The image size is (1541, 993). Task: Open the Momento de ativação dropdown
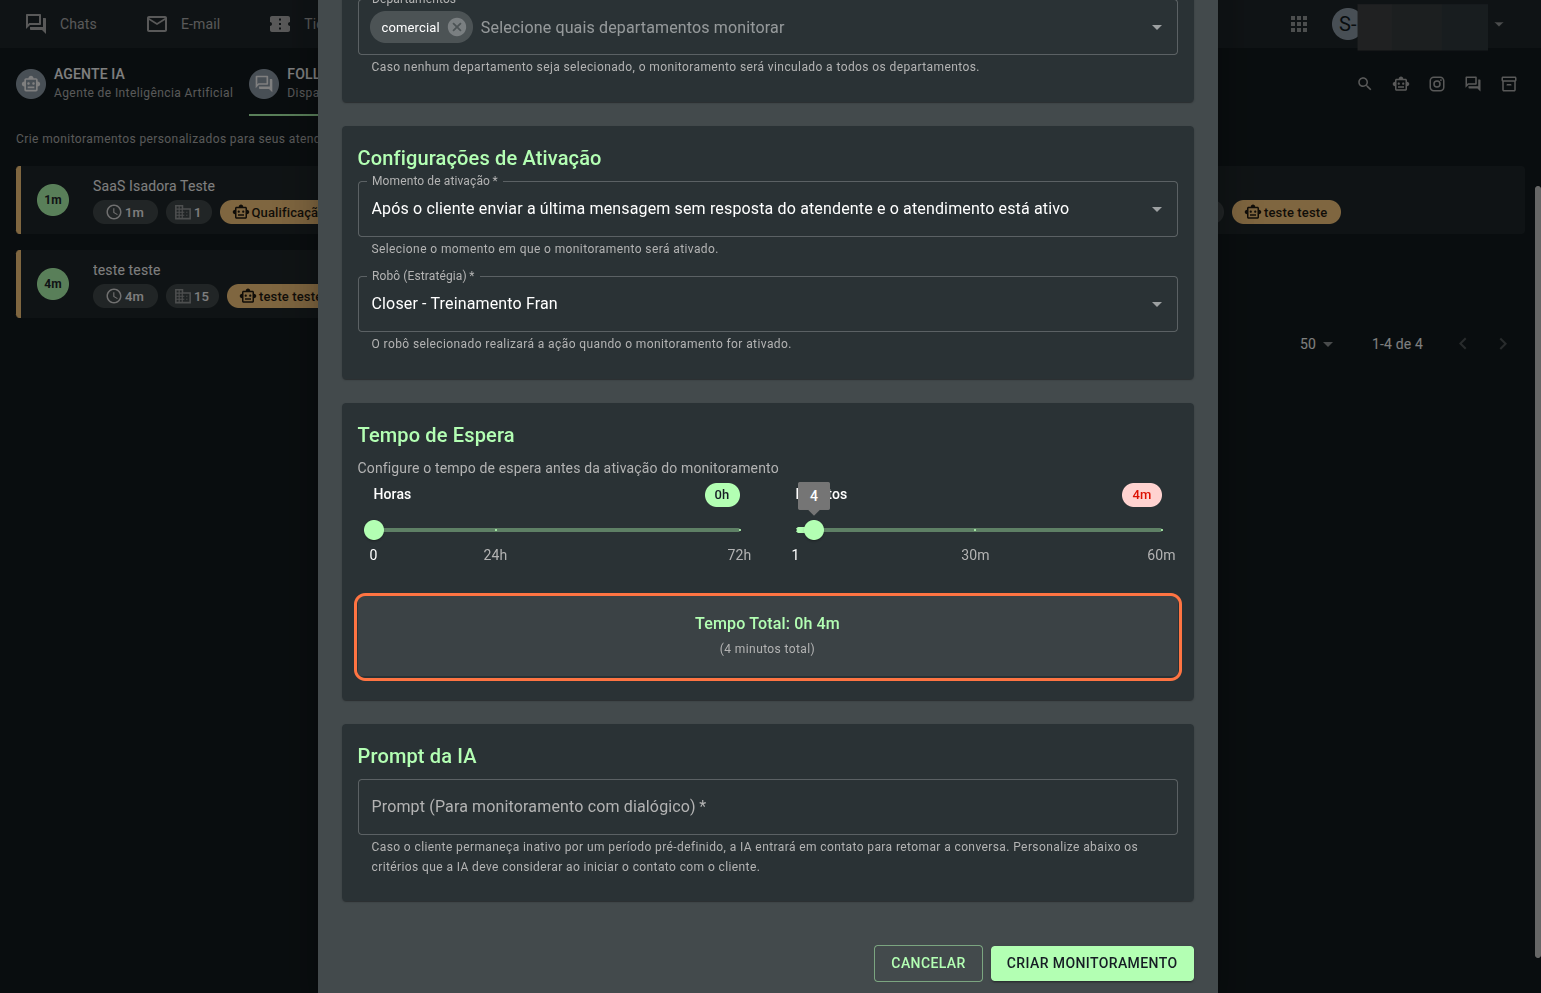767,209
